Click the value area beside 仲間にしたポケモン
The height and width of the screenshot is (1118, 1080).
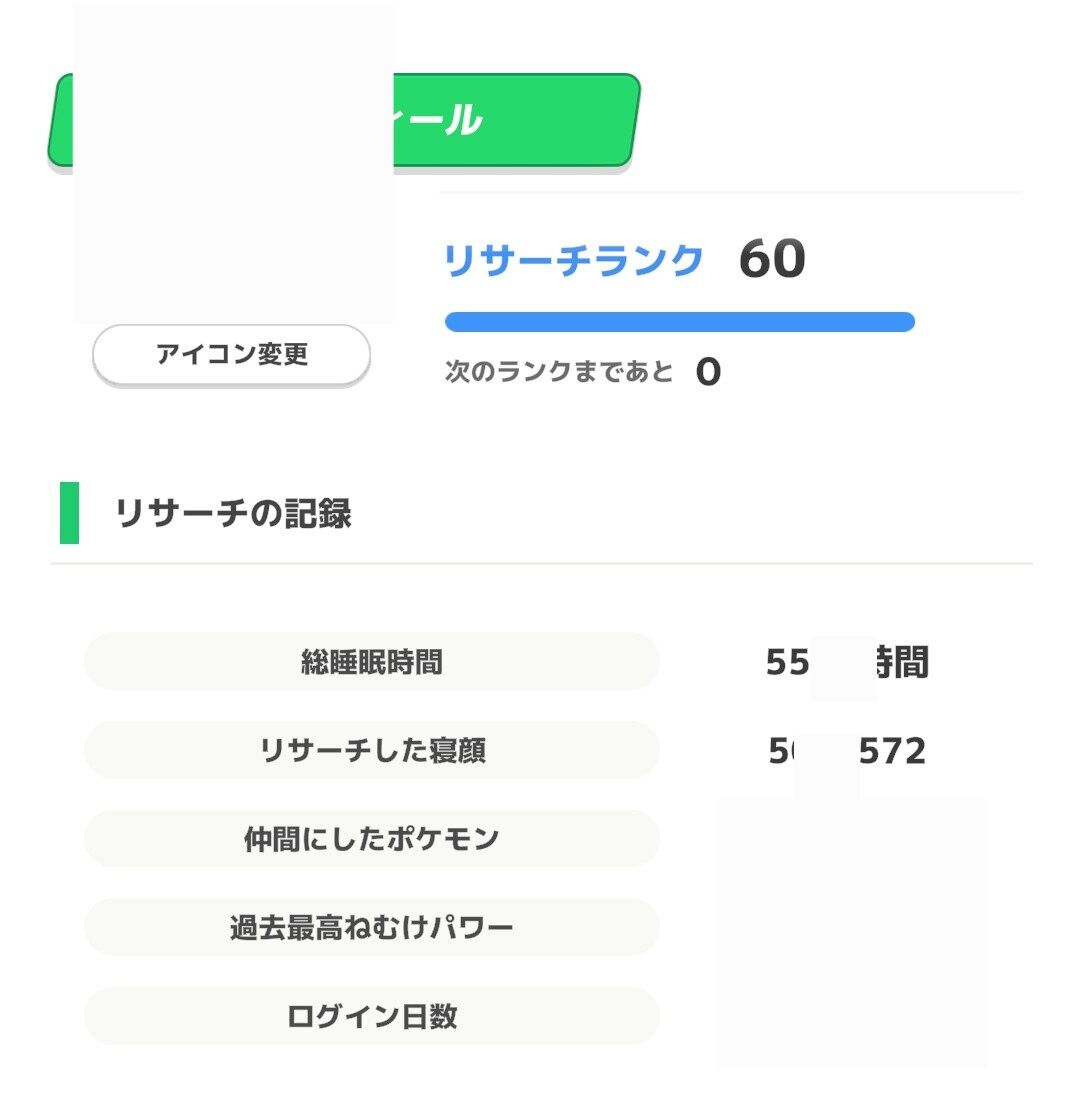pos(851,840)
